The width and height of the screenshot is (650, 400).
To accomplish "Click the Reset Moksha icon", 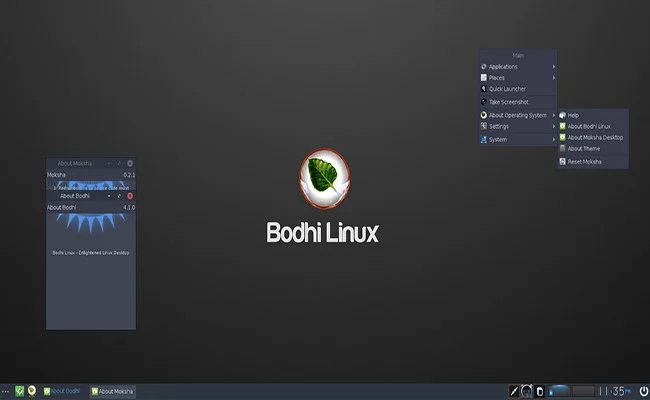I will coord(563,162).
